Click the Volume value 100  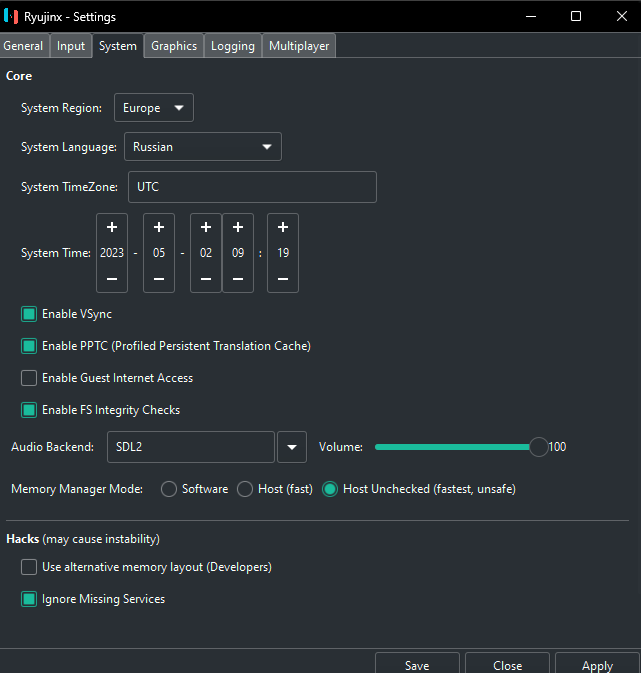(557, 447)
